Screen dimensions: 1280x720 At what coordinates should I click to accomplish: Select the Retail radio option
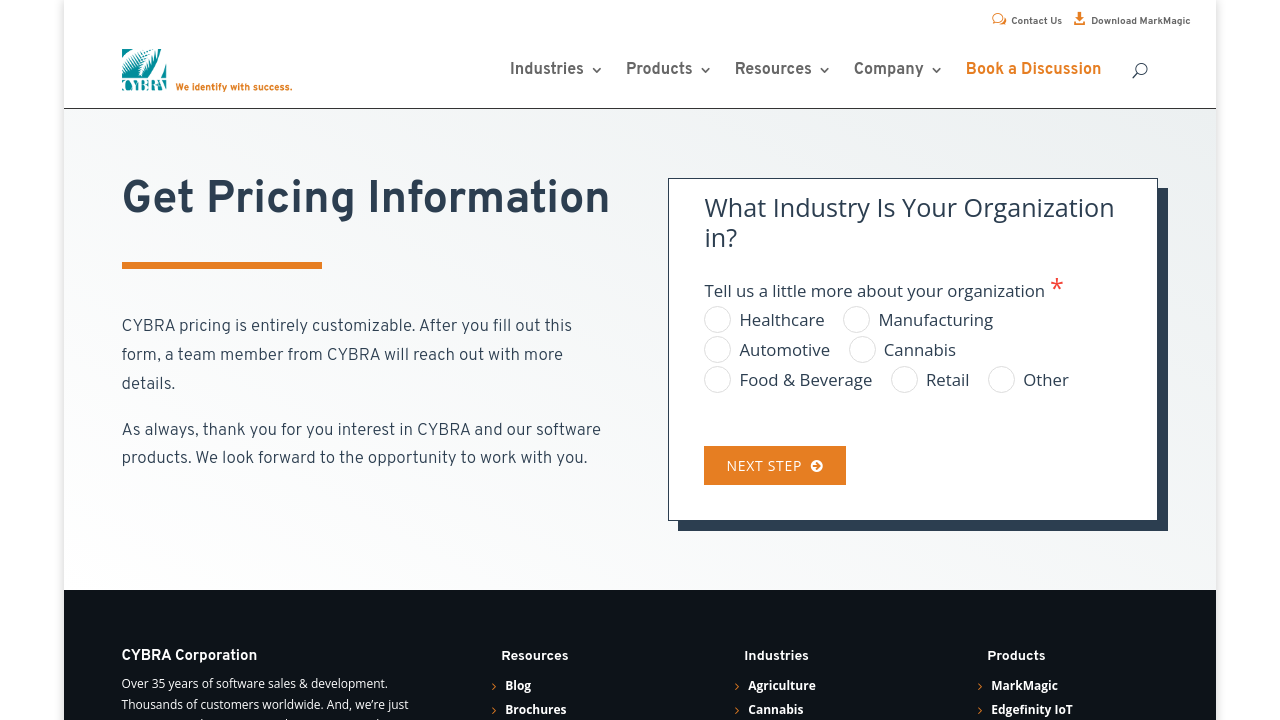tap(905, 380)
